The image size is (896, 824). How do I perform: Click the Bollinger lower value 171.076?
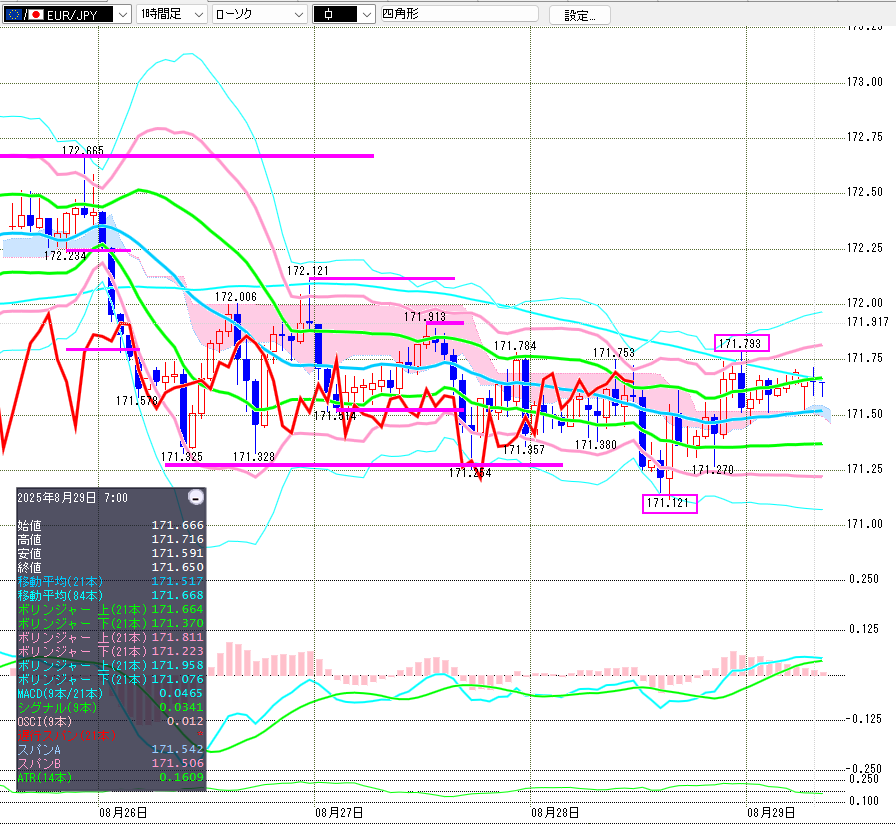(x=177, y=679)
